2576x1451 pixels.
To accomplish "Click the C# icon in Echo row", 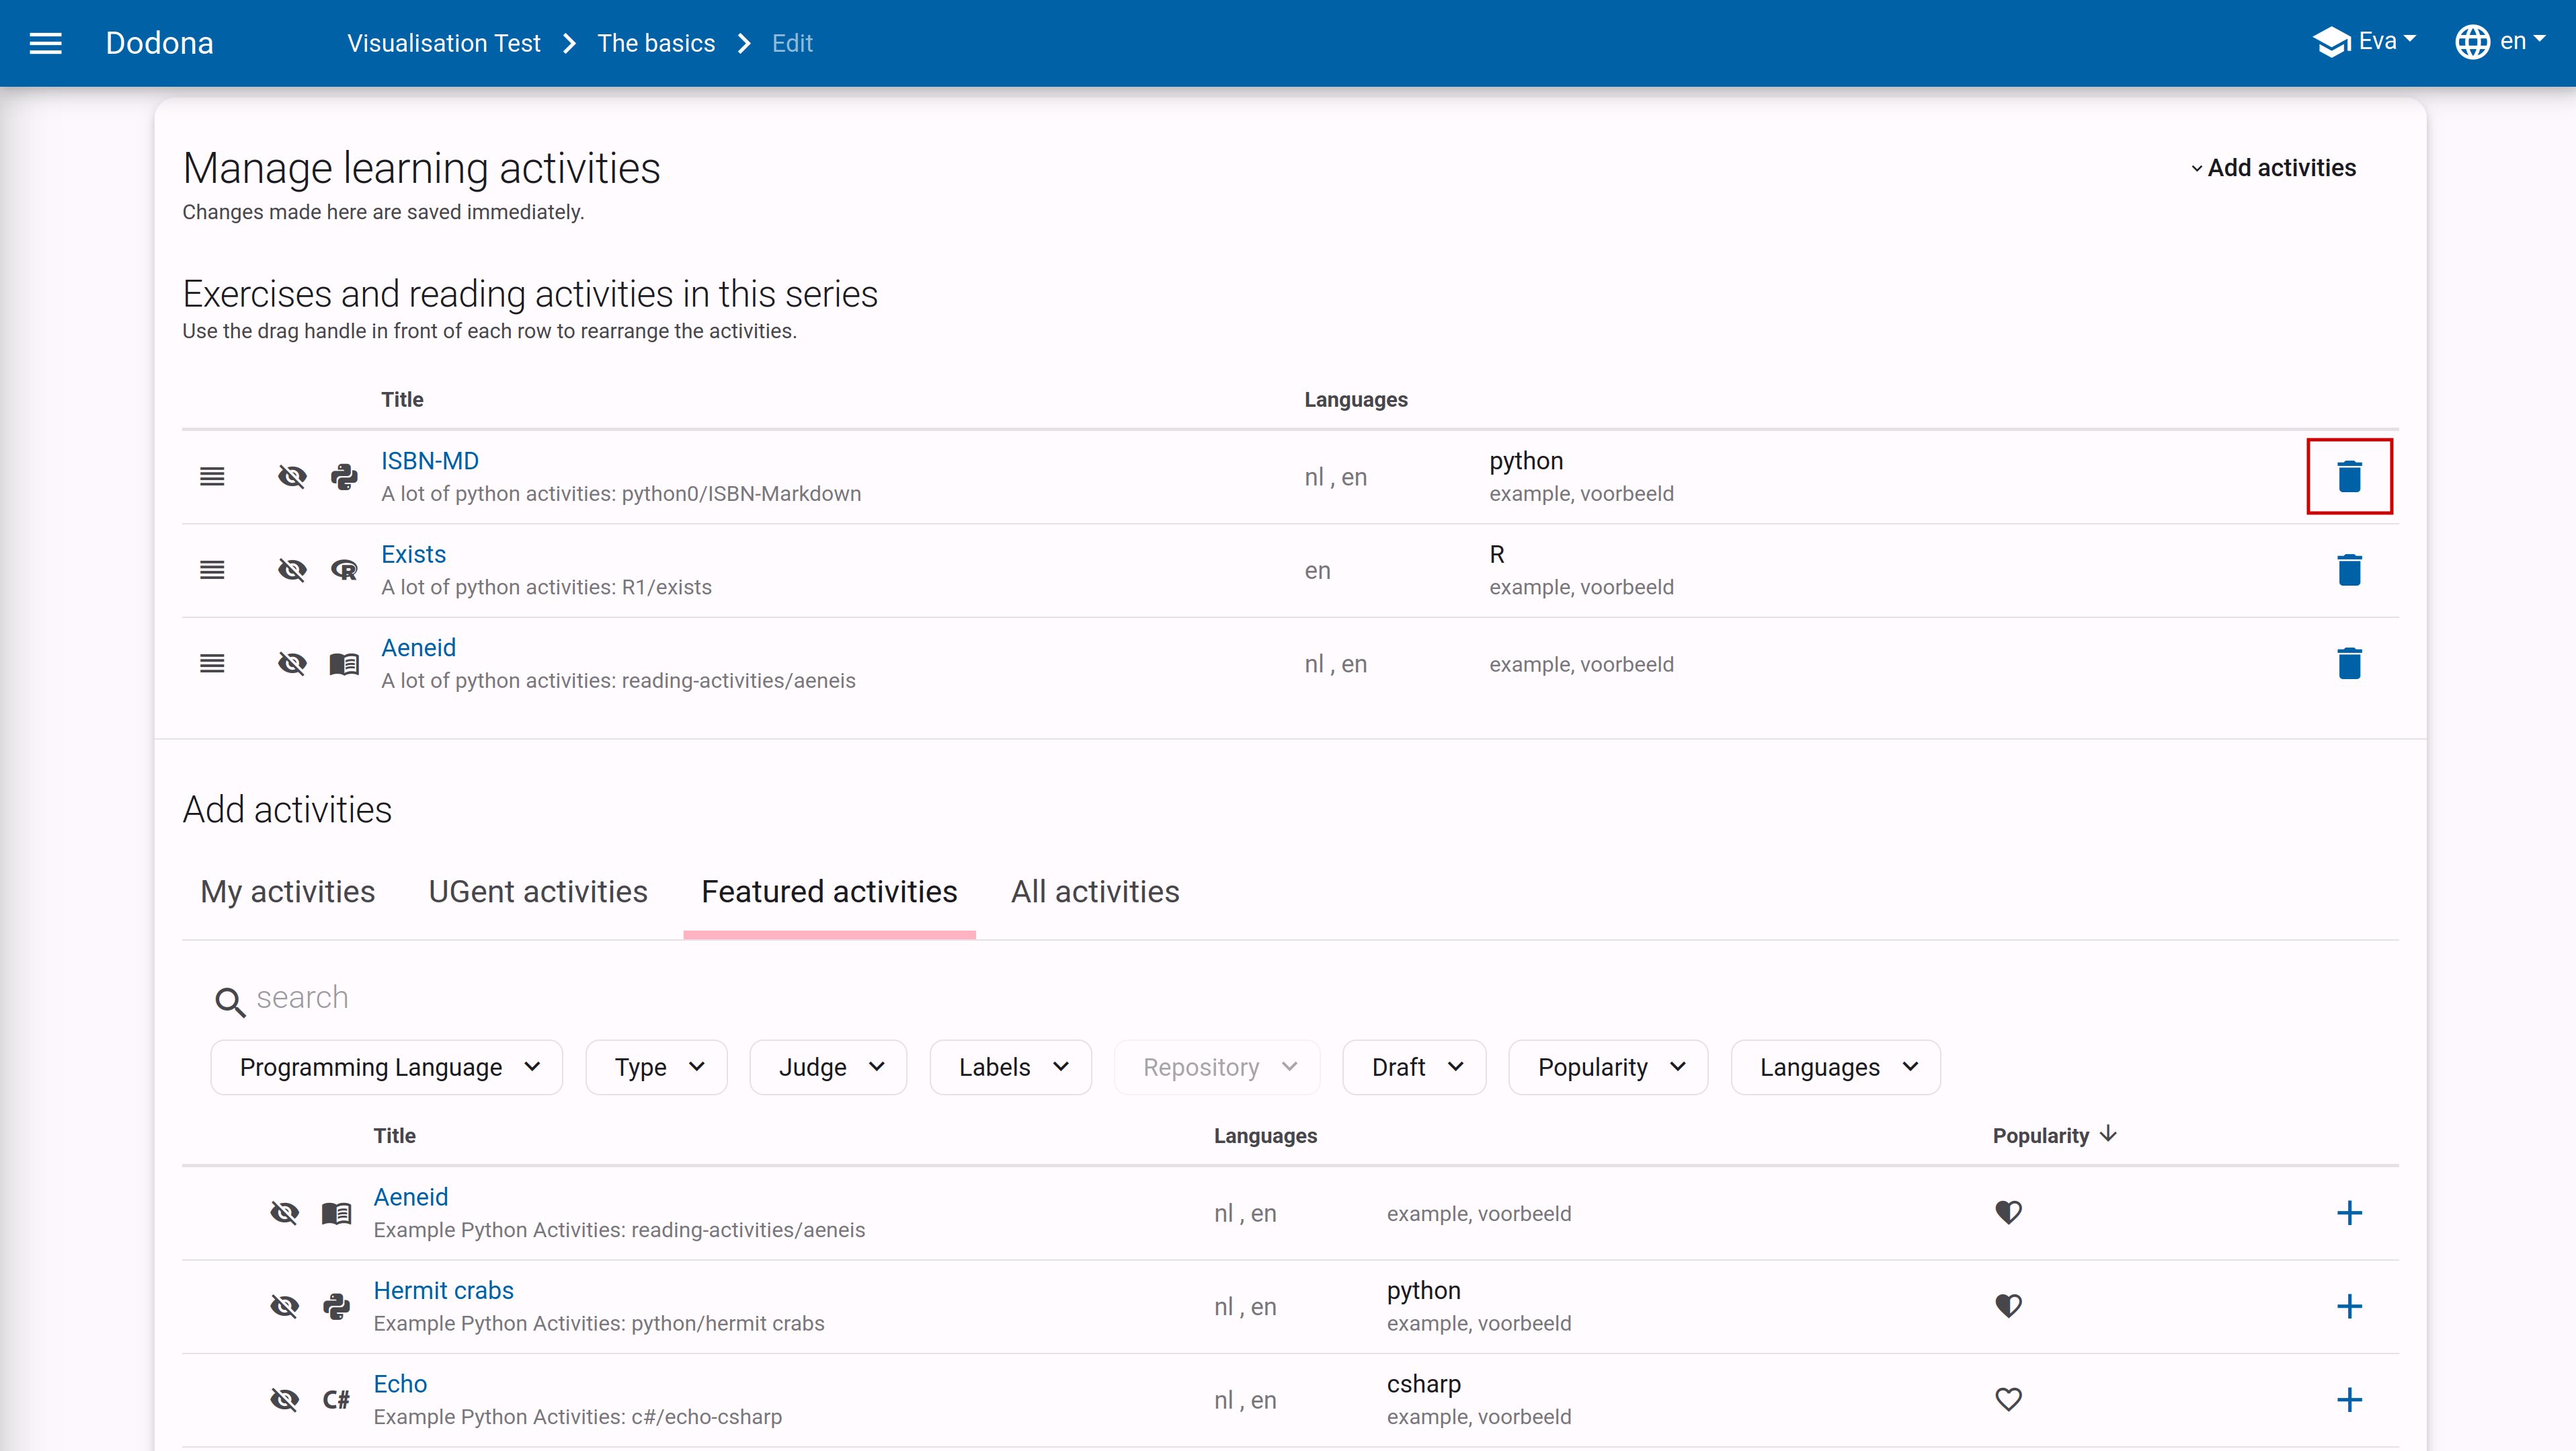I will pos(336,1400).
